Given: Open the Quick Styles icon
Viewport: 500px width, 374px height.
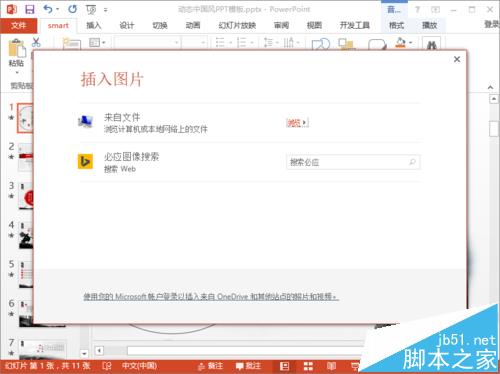Looking at the screenshot, I should [x=377, y=44].
